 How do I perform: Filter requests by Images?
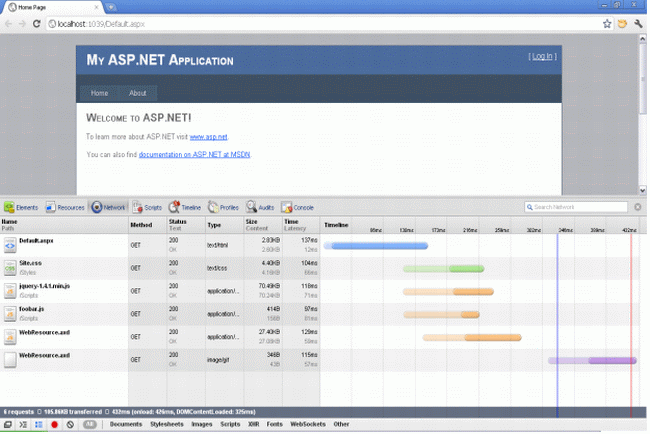tap(202, 424)
